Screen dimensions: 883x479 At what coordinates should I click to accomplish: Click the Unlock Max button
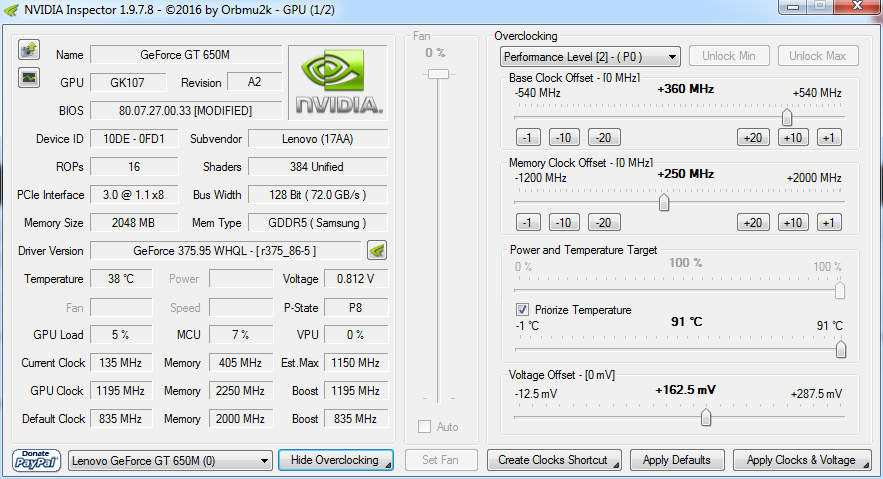pyautogui.click(x=818, y=56)
